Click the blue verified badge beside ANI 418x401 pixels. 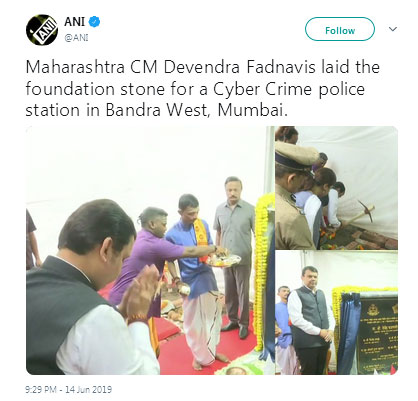click(95, 22)
